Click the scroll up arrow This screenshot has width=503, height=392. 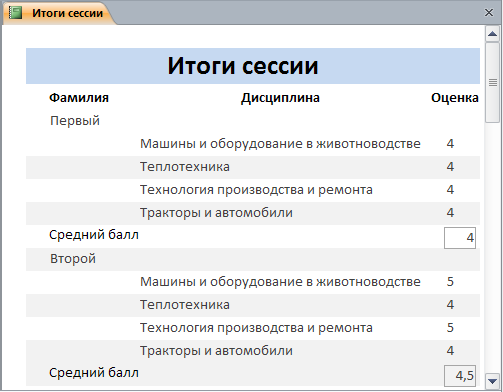pos(492,34)
